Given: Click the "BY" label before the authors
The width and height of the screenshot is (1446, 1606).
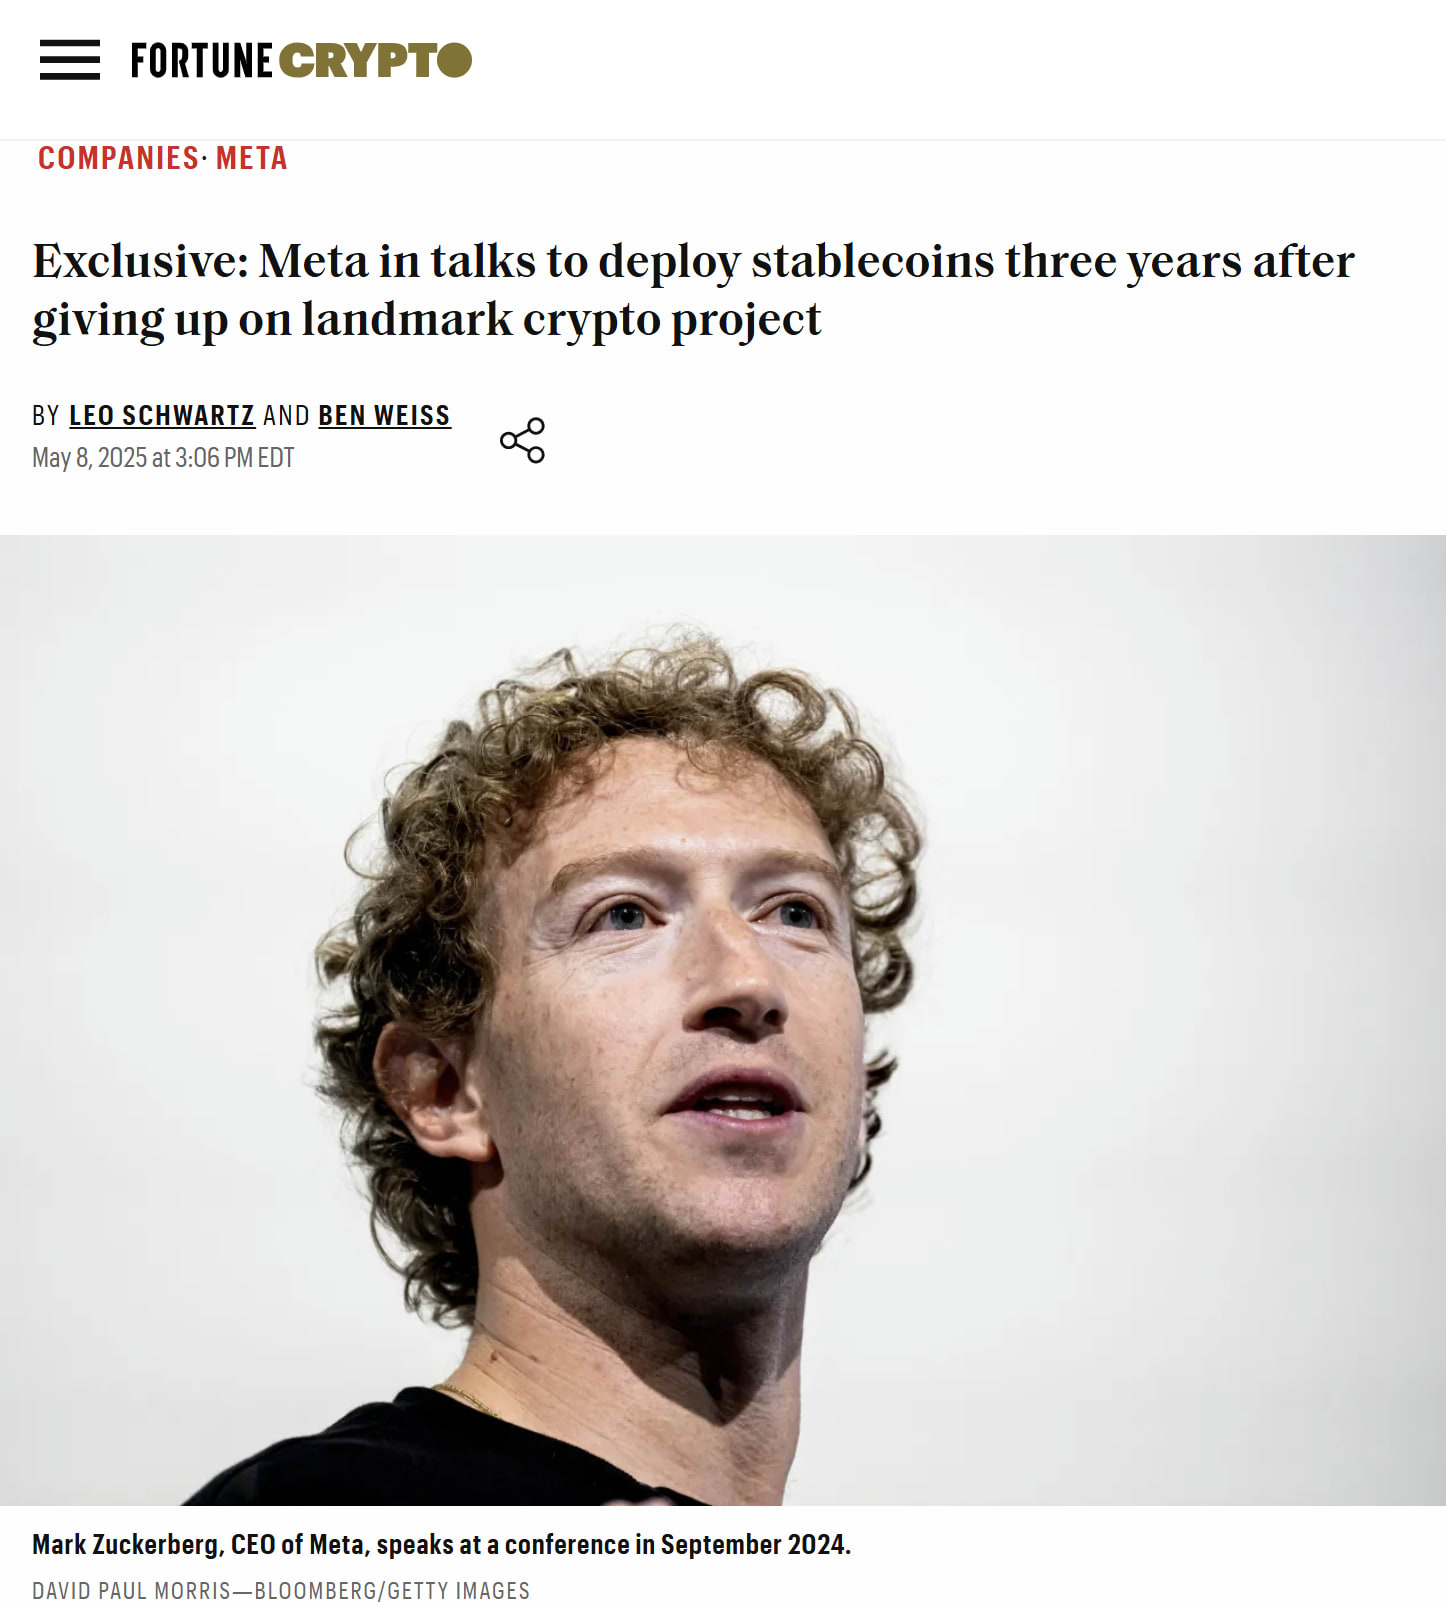Looking at the screenshot, I should click(46, 416).
